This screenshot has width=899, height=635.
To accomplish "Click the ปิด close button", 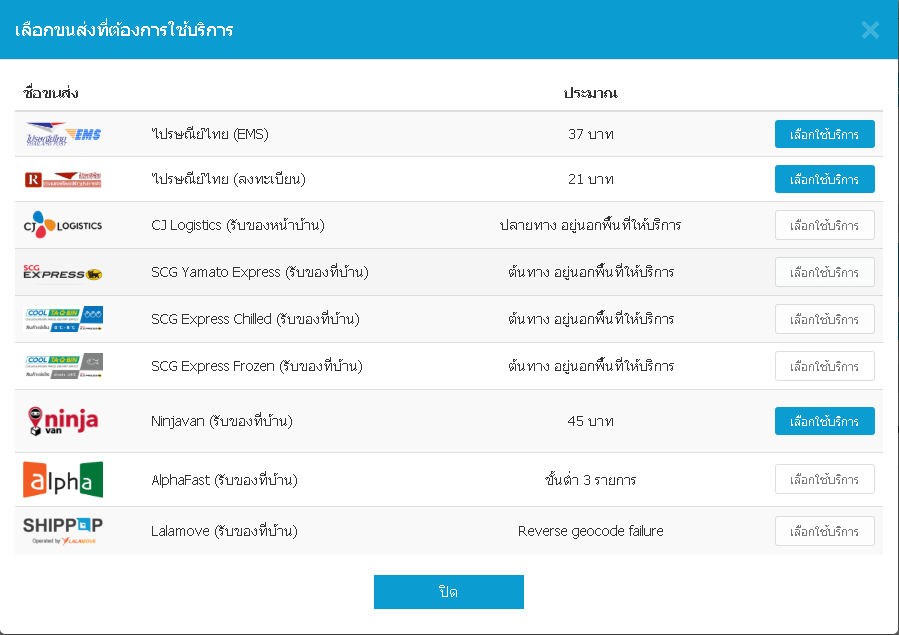I will pyautogui.click(x=448, y=592).
